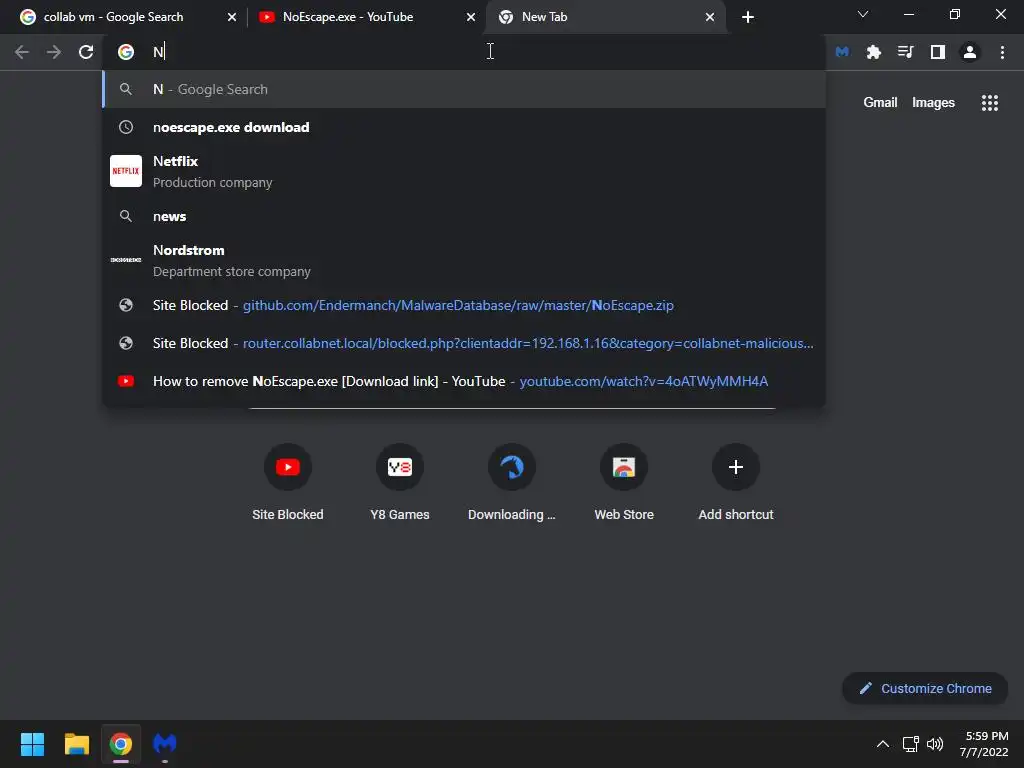Open the Windows Start menu

32,744
